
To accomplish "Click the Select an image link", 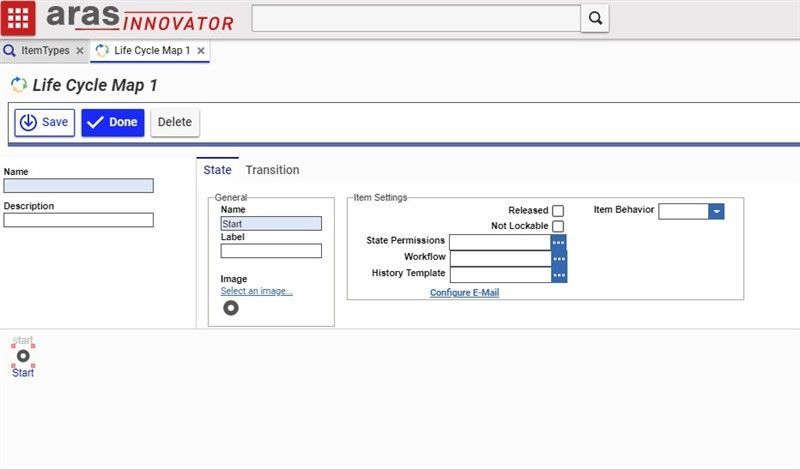I will pyautogui.click(x=256, y=291).
